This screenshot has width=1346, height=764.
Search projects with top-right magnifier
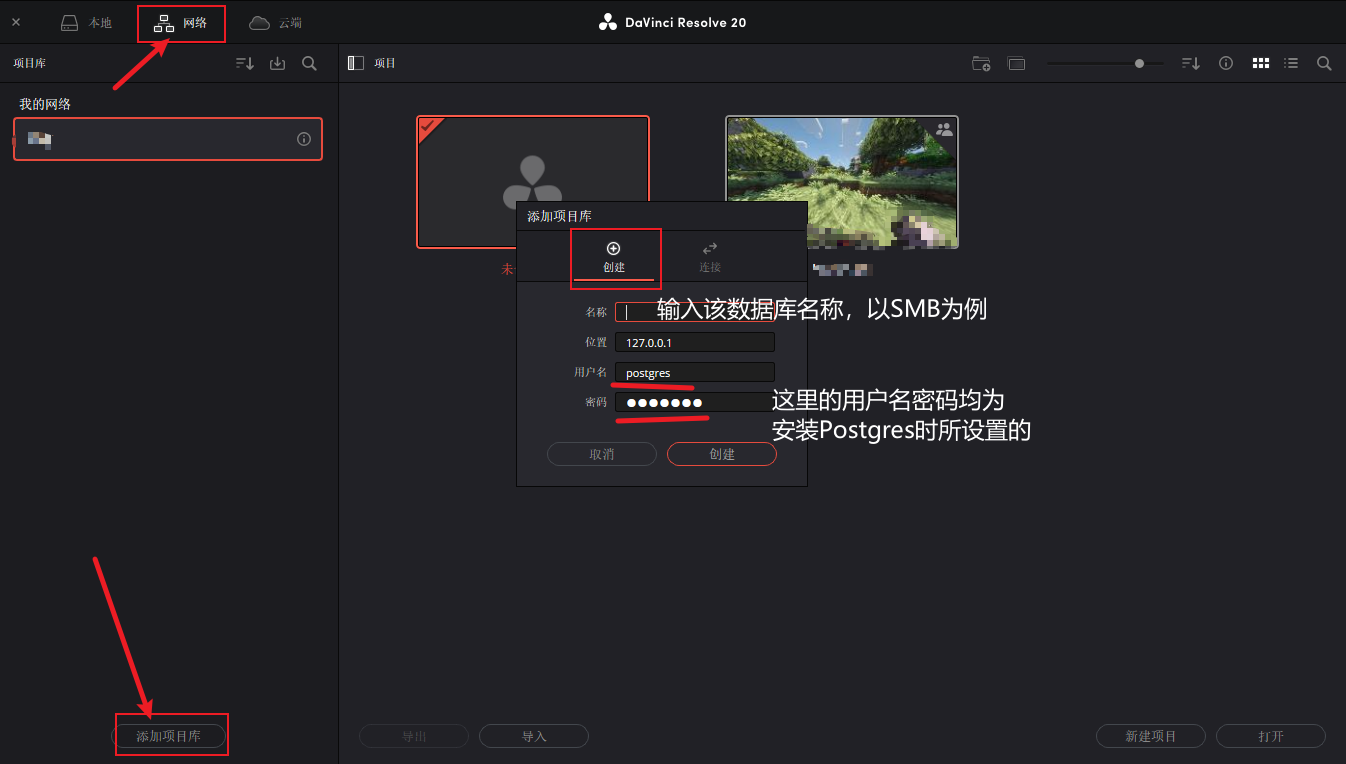pos(1324,63)
